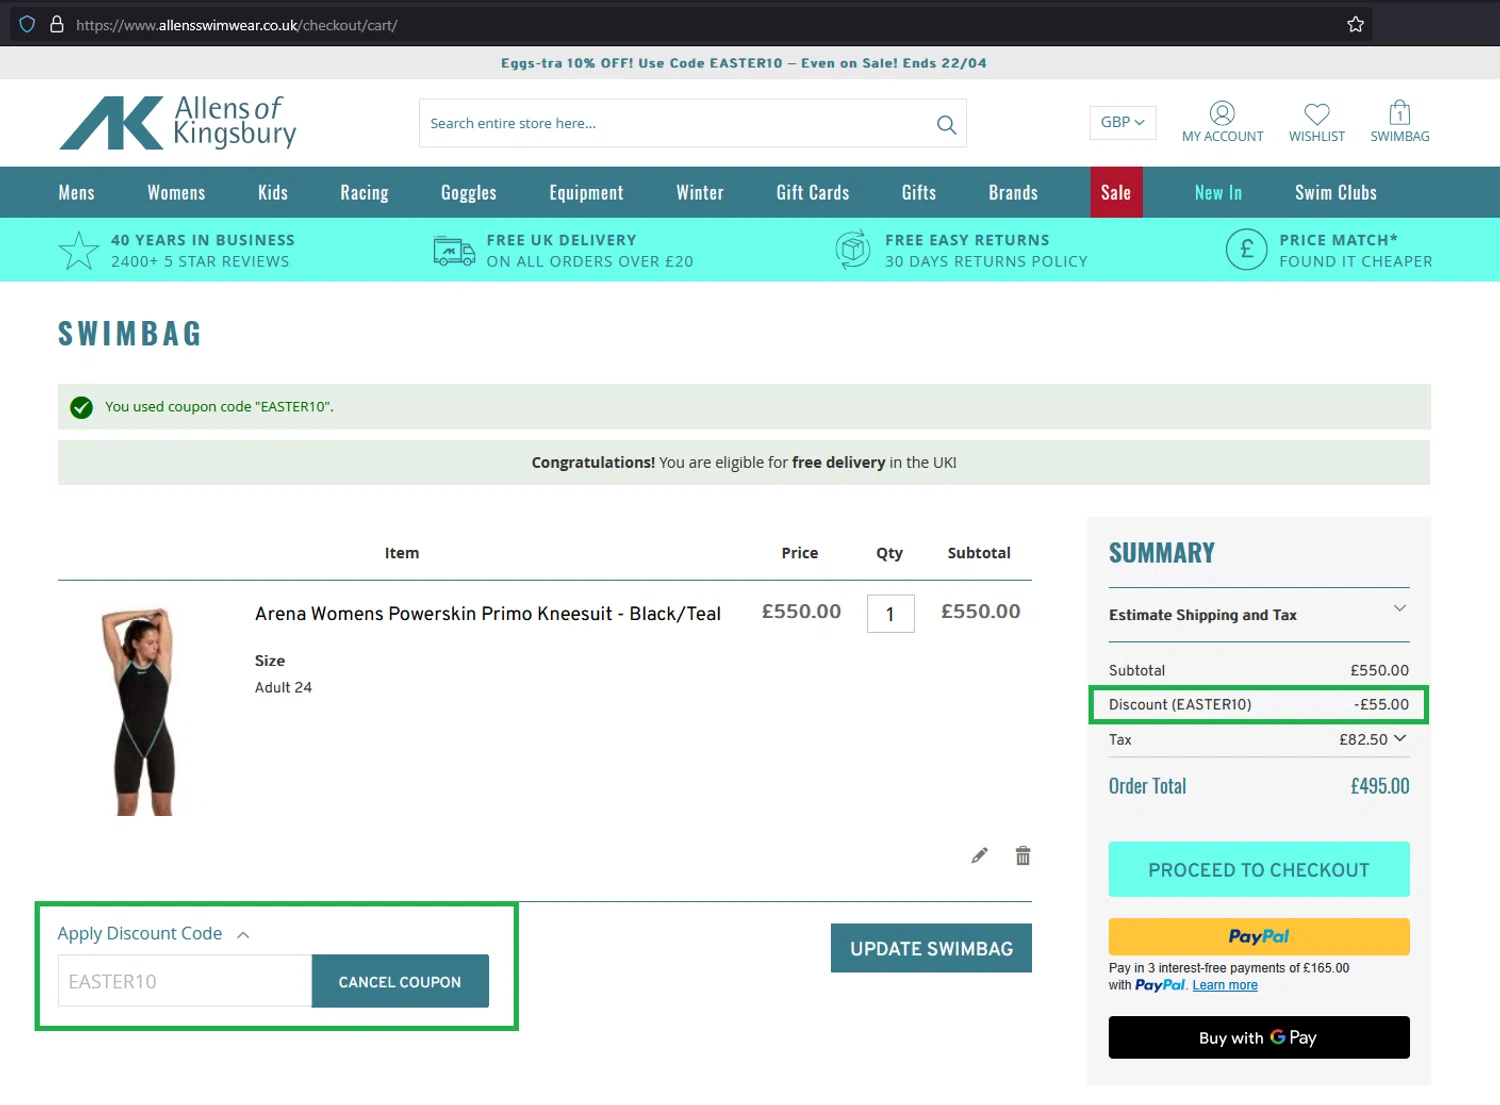Click Proceed to Checkout button
The width and height of the screenshot is (1500, 1105).
(1258, 869)
